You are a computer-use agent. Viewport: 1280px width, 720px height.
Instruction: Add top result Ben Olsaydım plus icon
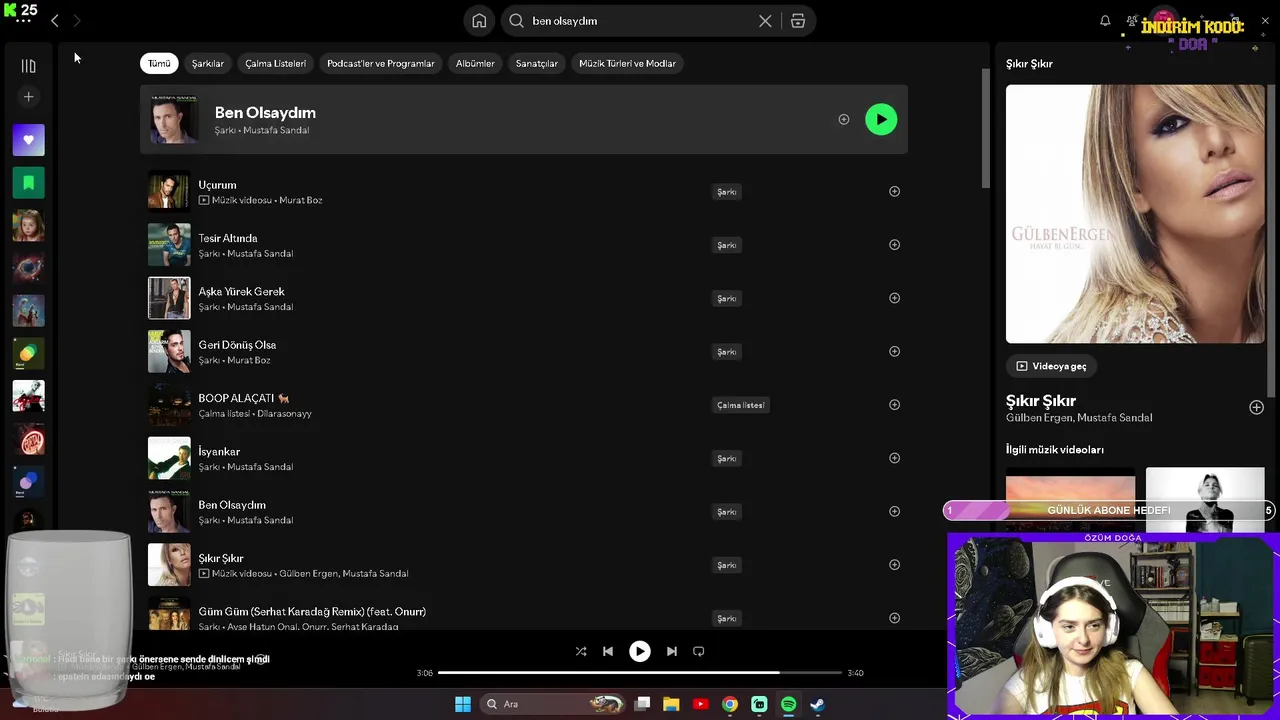pos(844,120)
